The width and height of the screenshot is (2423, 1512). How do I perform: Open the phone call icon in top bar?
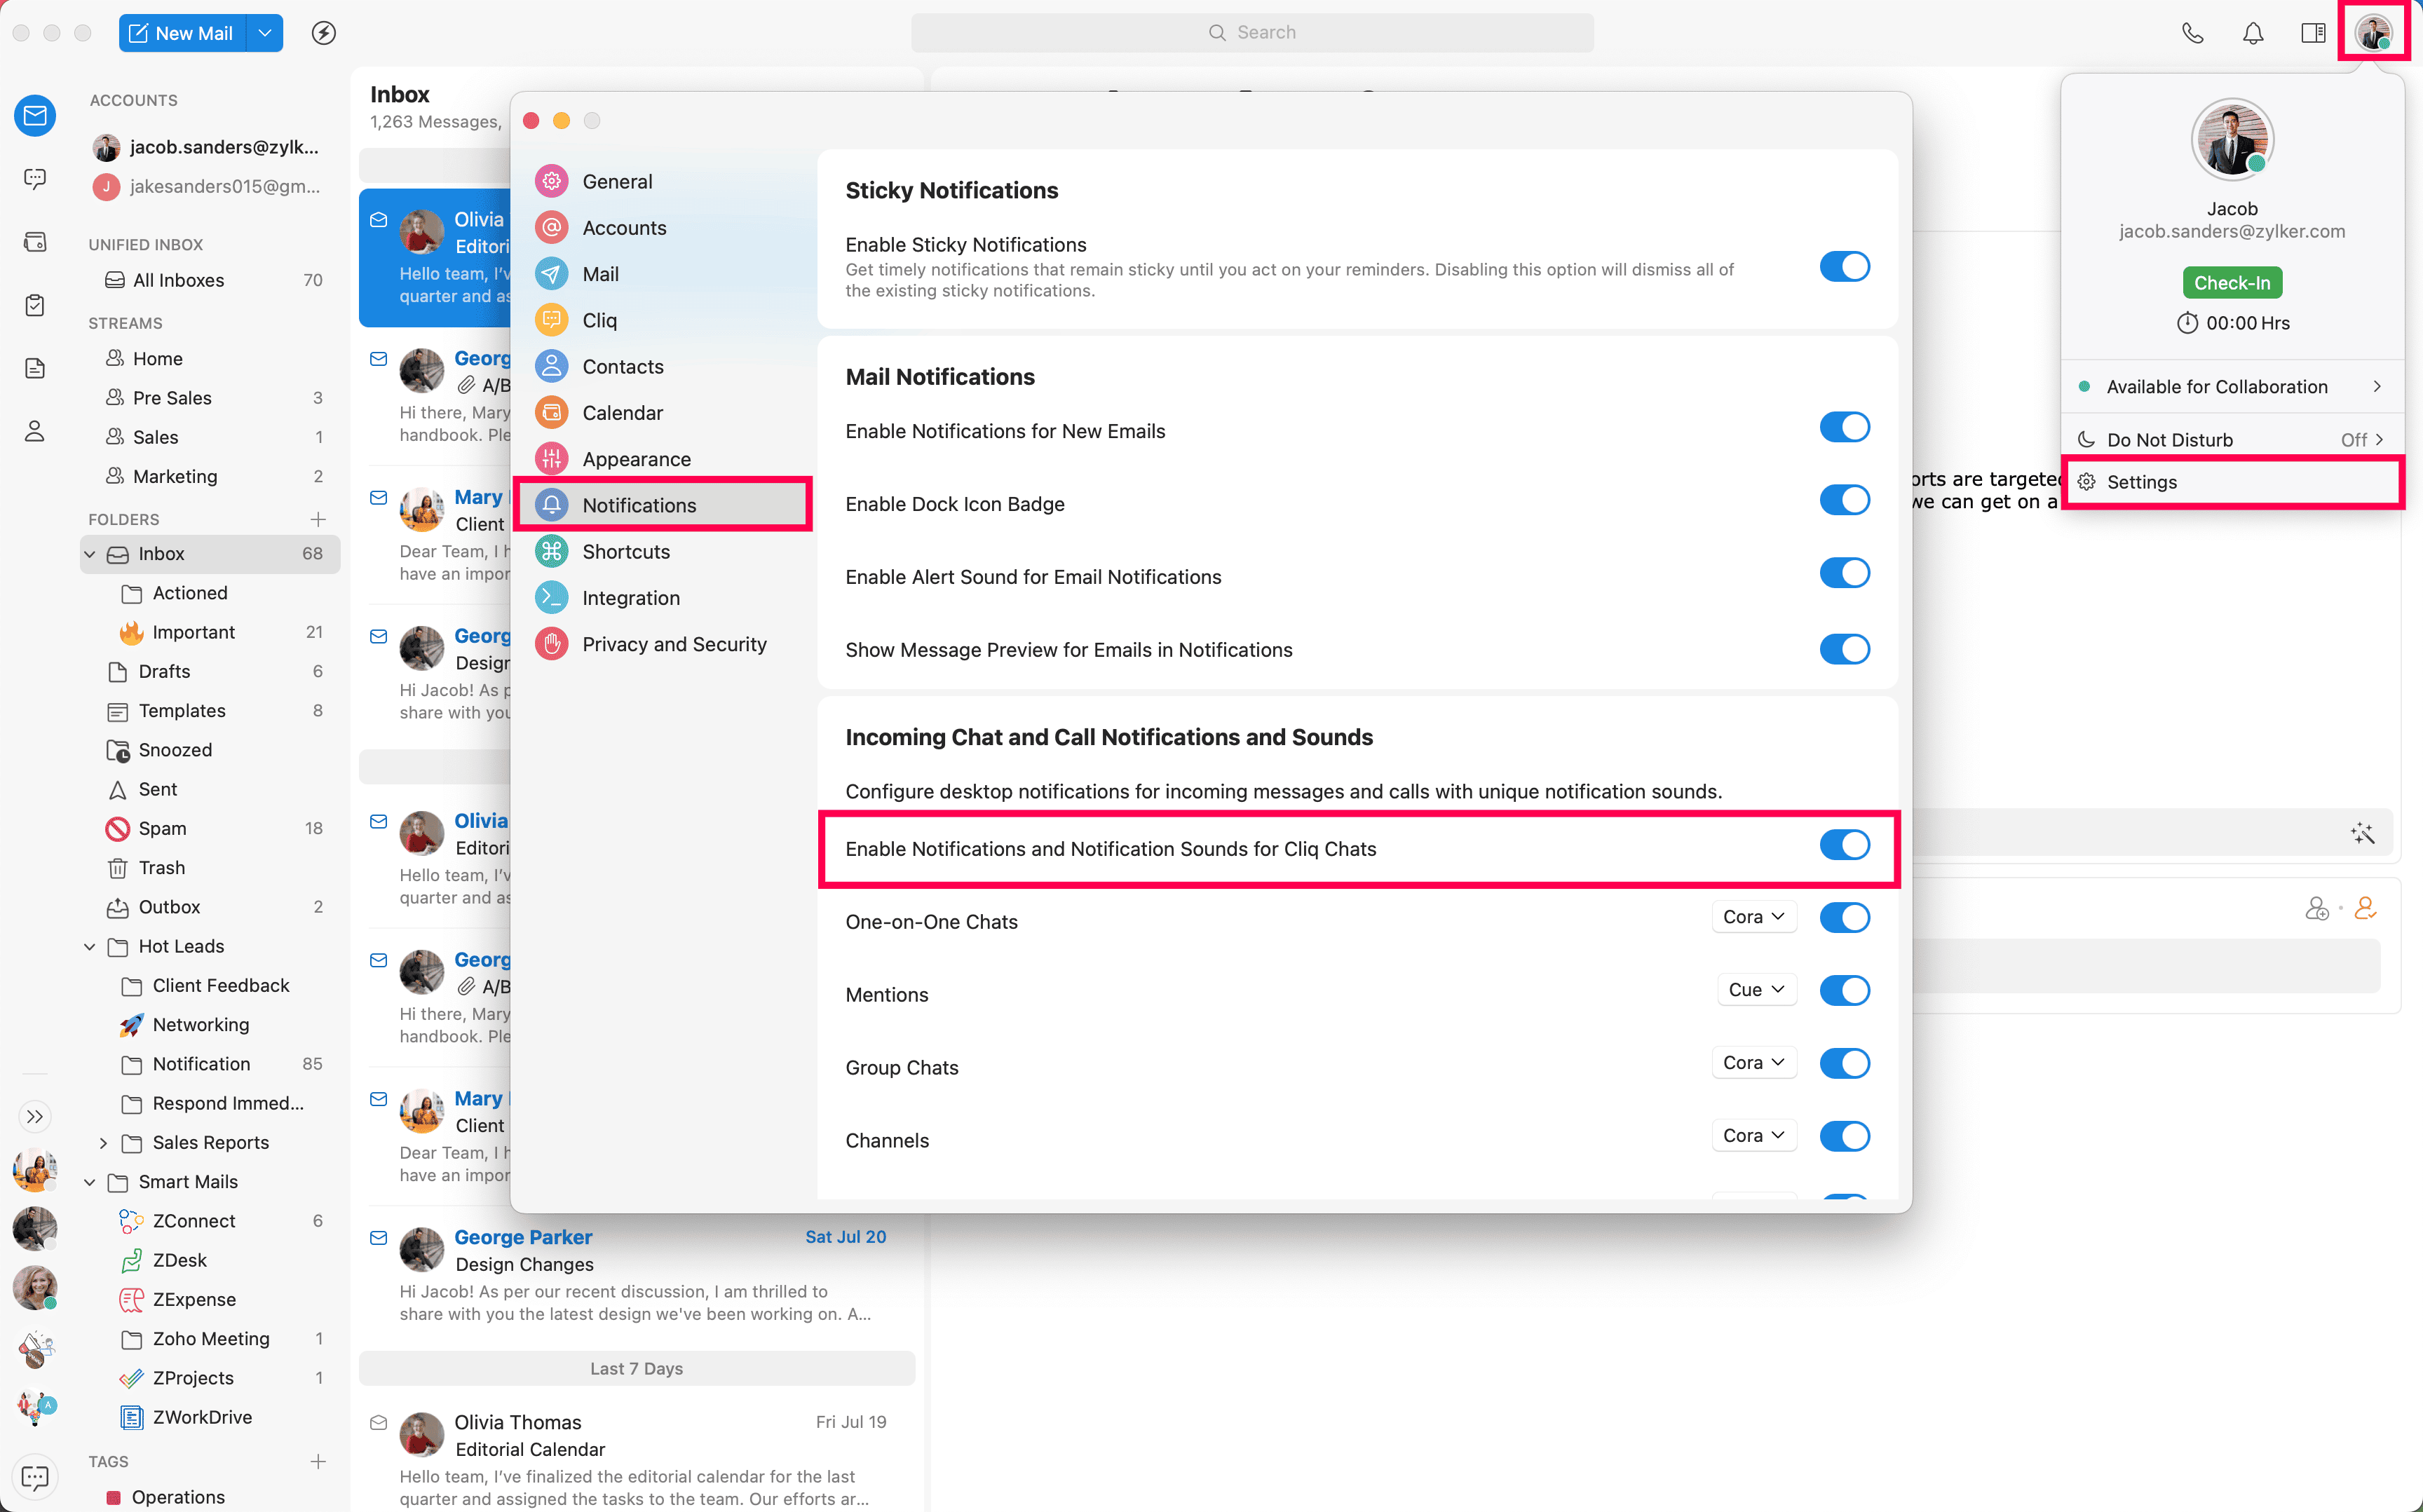pyautogui.click(x=2192, y=33)
